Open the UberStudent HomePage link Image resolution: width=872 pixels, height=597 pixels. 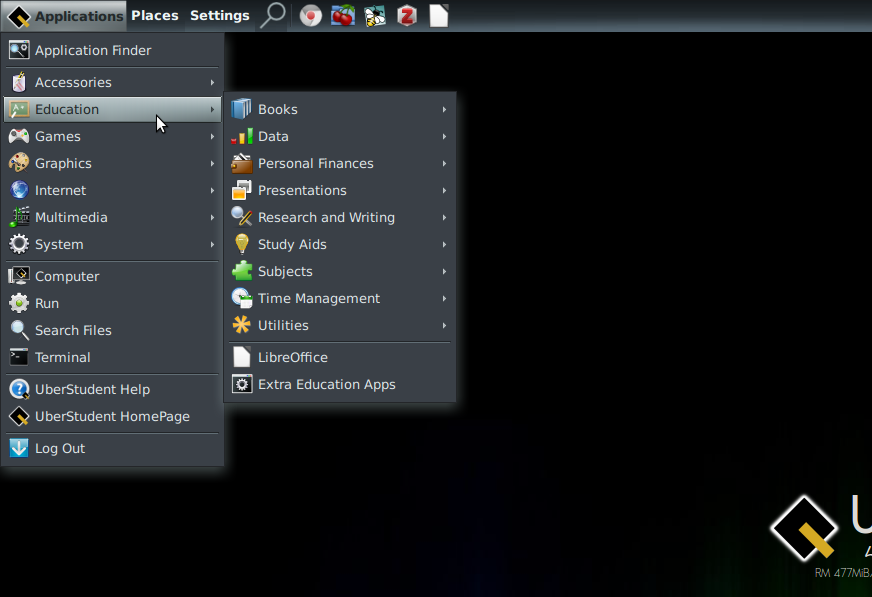[112, 416]
